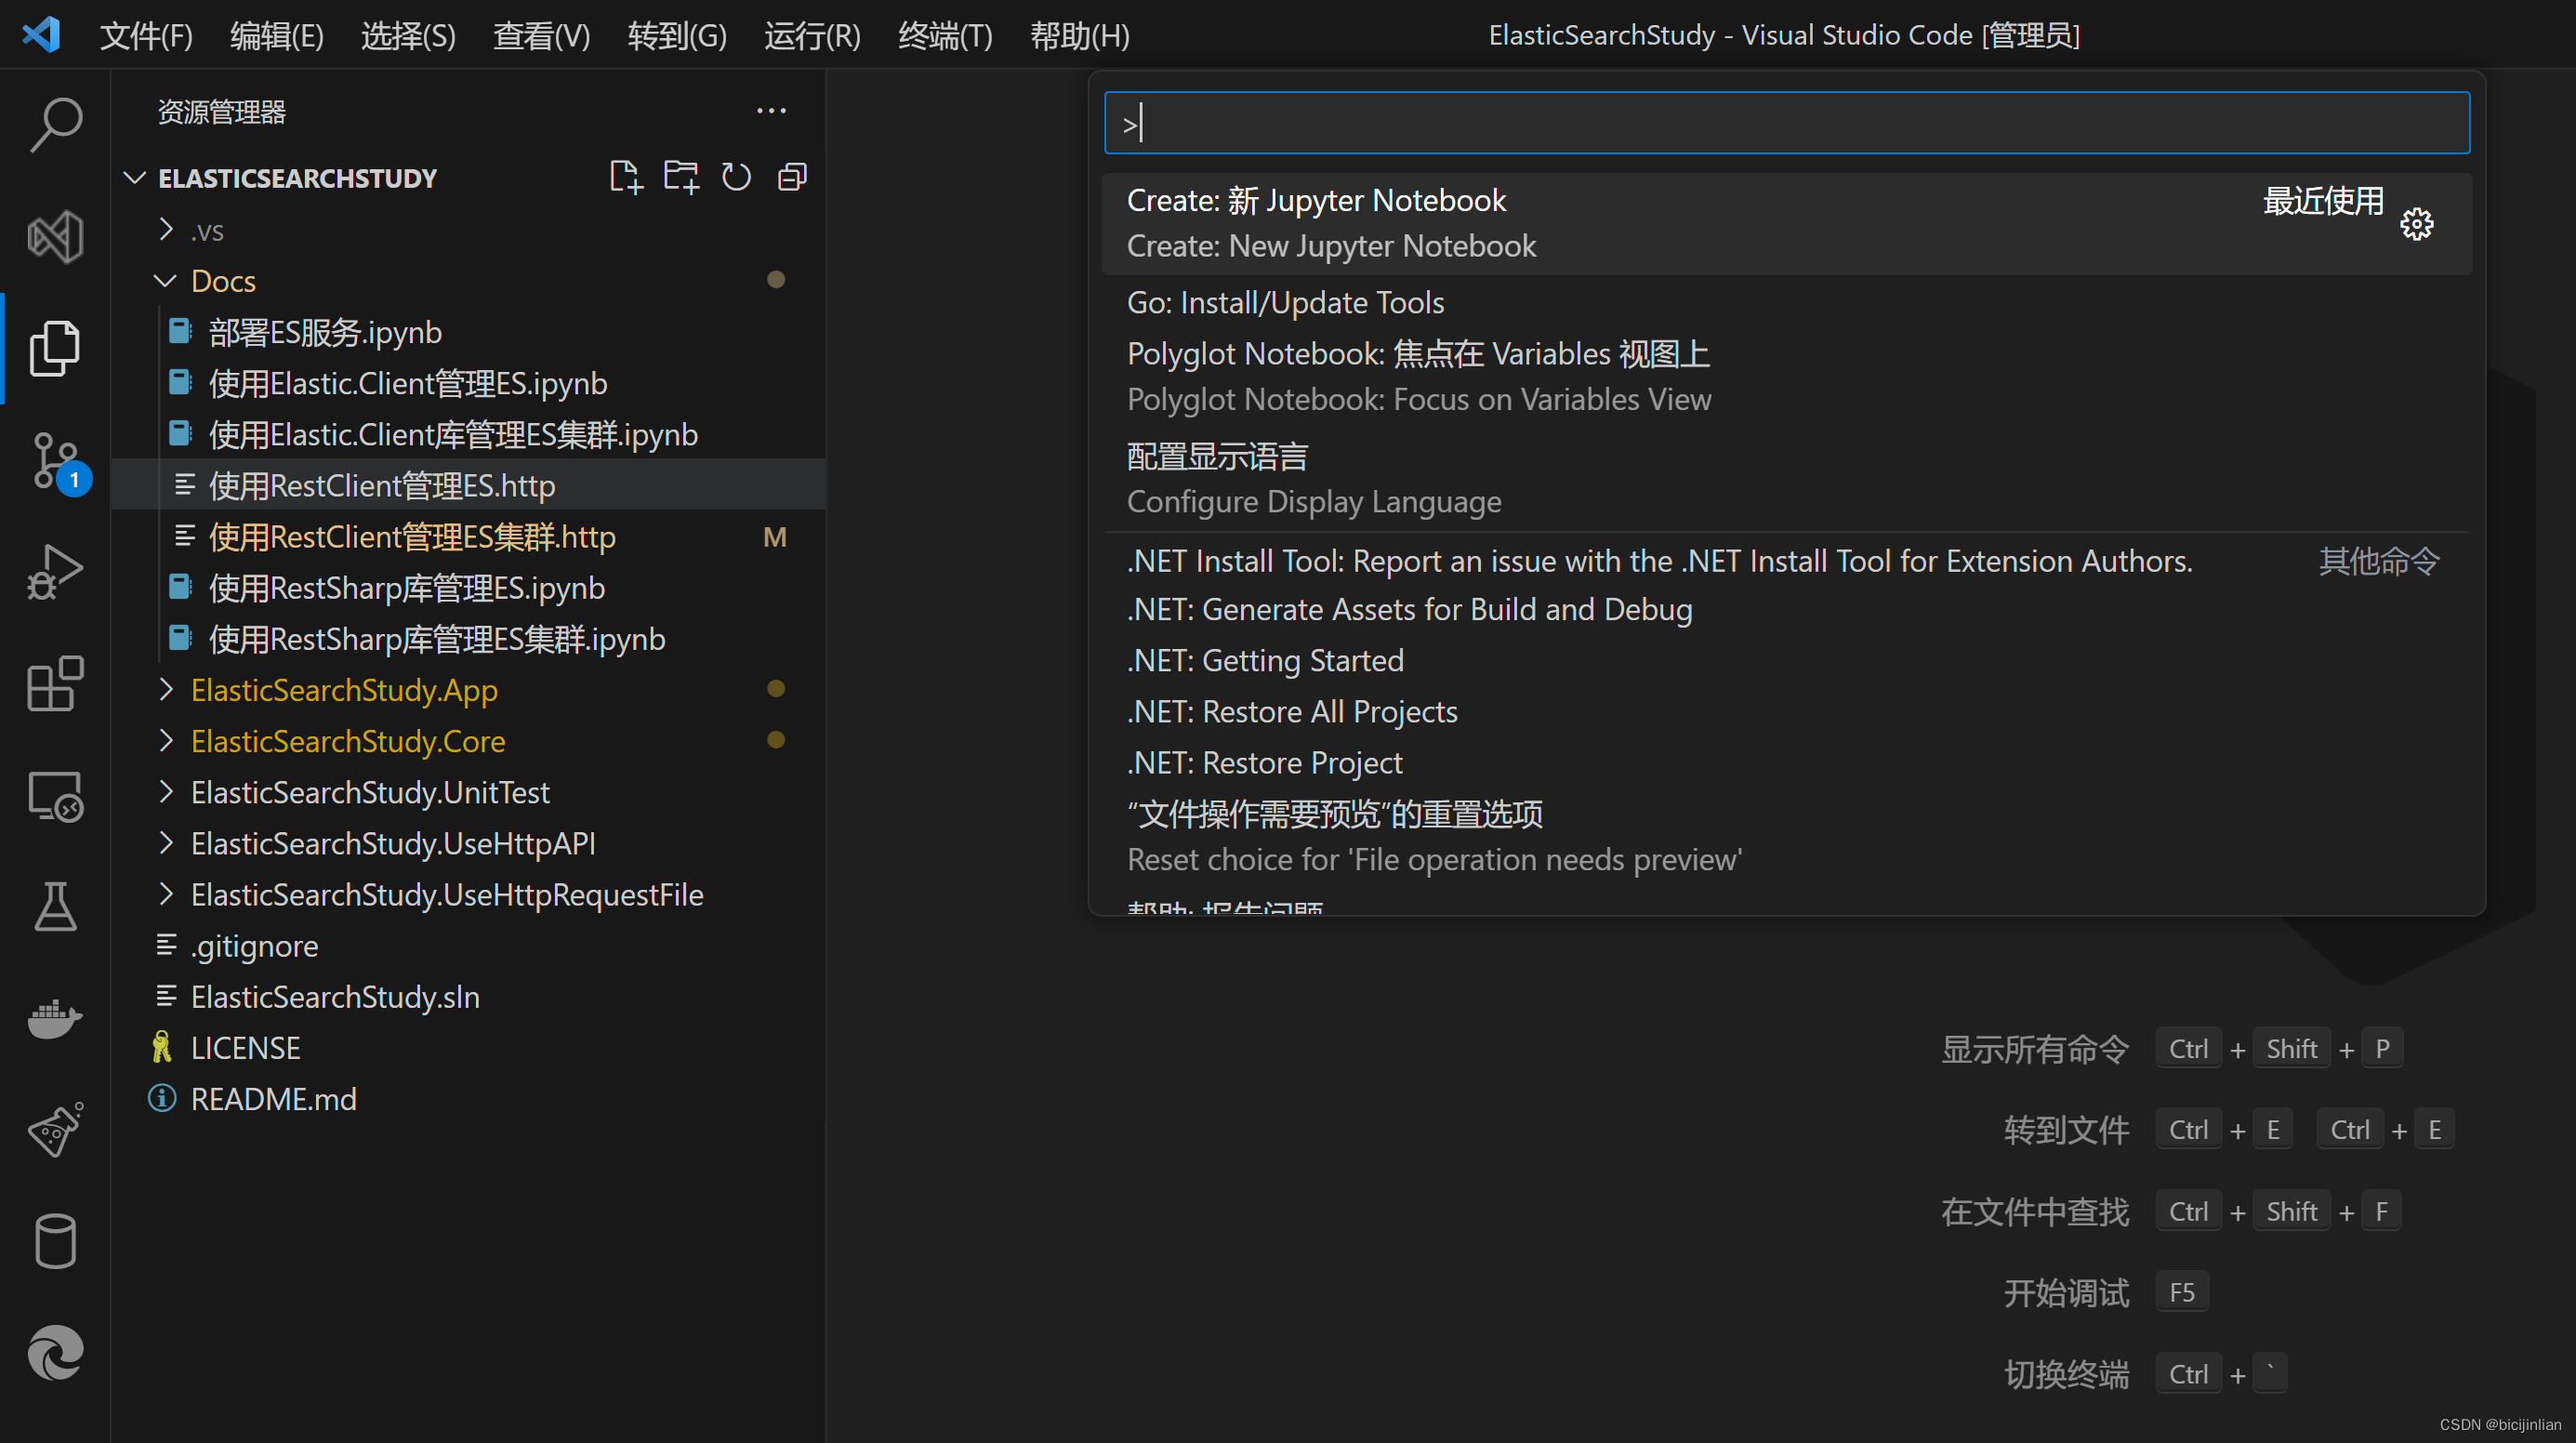The width and height of the screenshot is (2576, 1443).
Task: Open the Search view in activity bar
Action: click(55, 124)
